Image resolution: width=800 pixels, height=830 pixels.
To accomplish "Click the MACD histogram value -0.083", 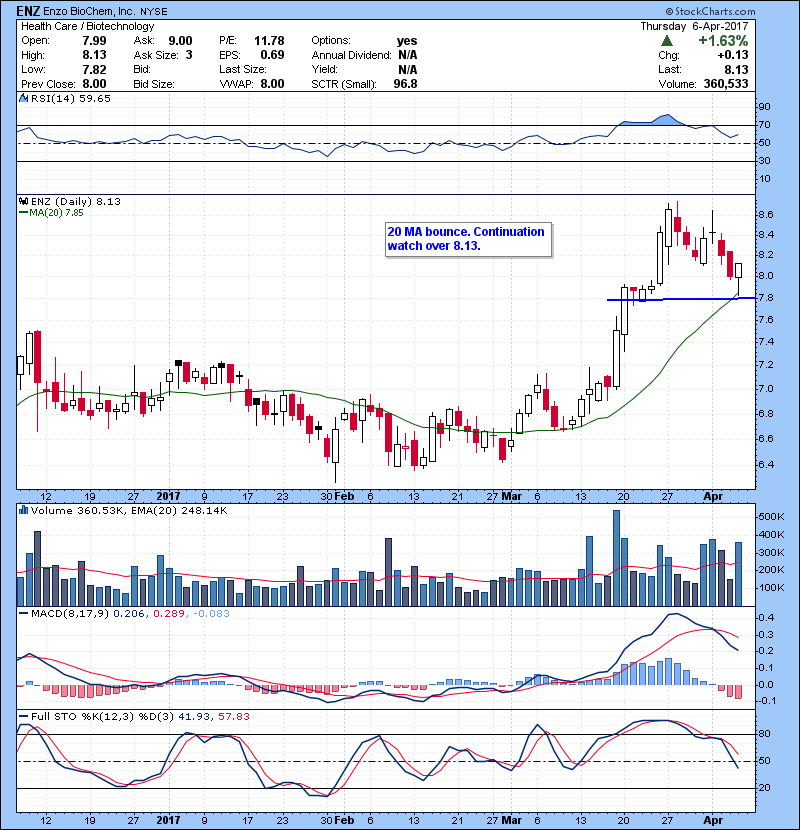I will point(211,614).
